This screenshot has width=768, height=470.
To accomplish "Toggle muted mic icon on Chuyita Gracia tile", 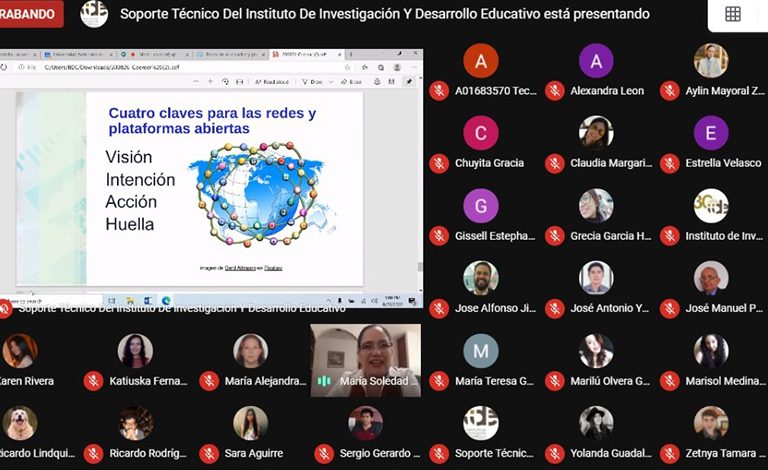I will [438, 163].
